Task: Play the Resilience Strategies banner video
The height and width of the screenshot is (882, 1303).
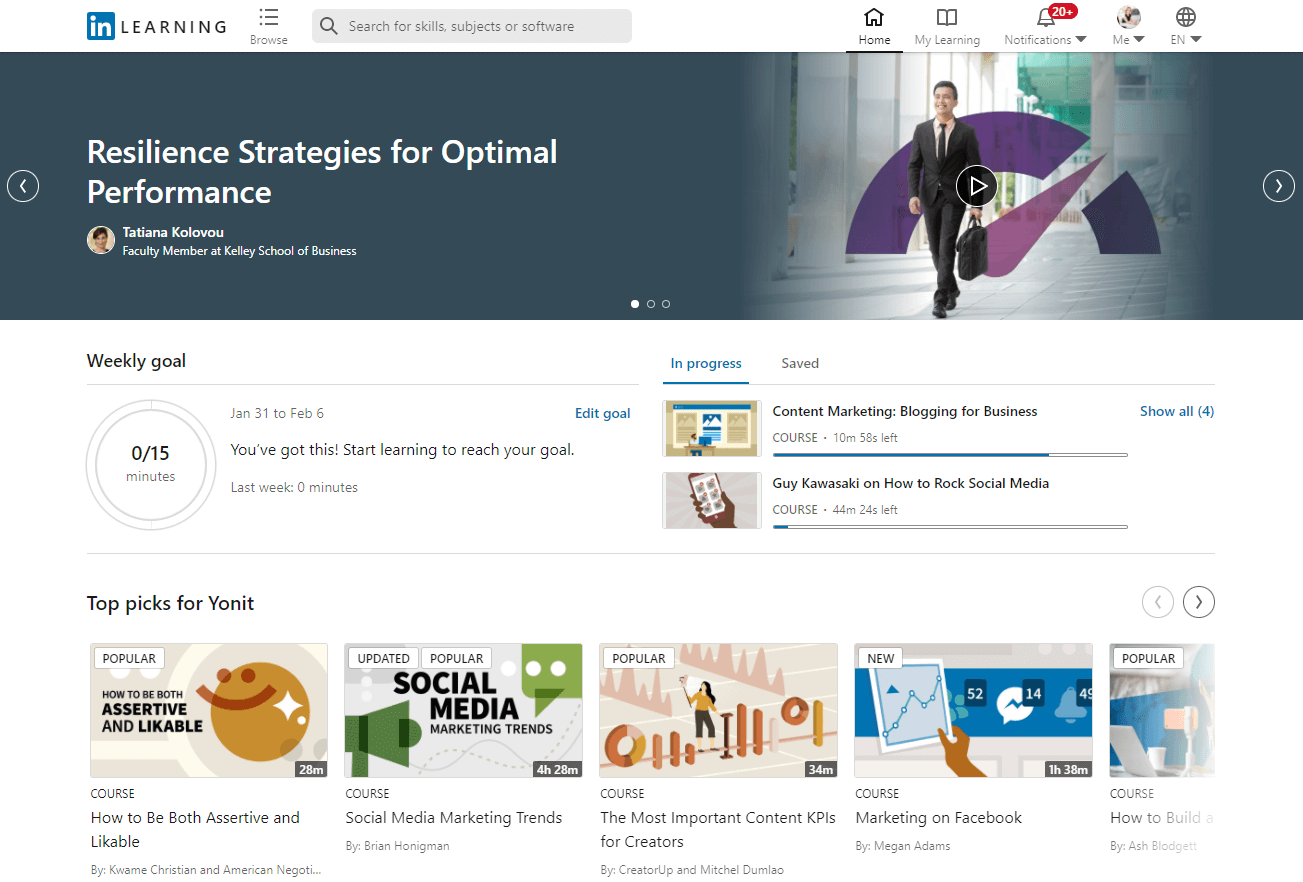Action: click(x=977, y=186)
